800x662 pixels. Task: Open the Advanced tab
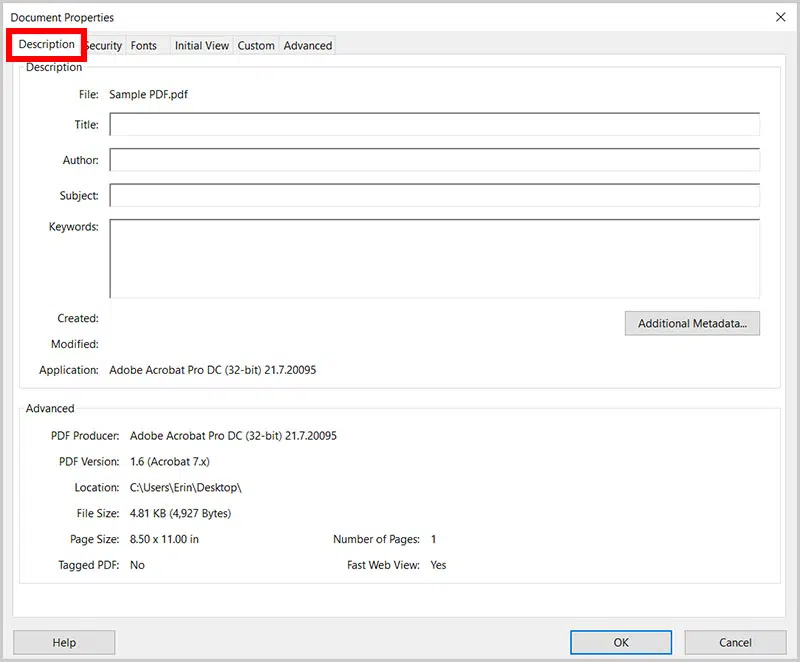click(307, 45)
